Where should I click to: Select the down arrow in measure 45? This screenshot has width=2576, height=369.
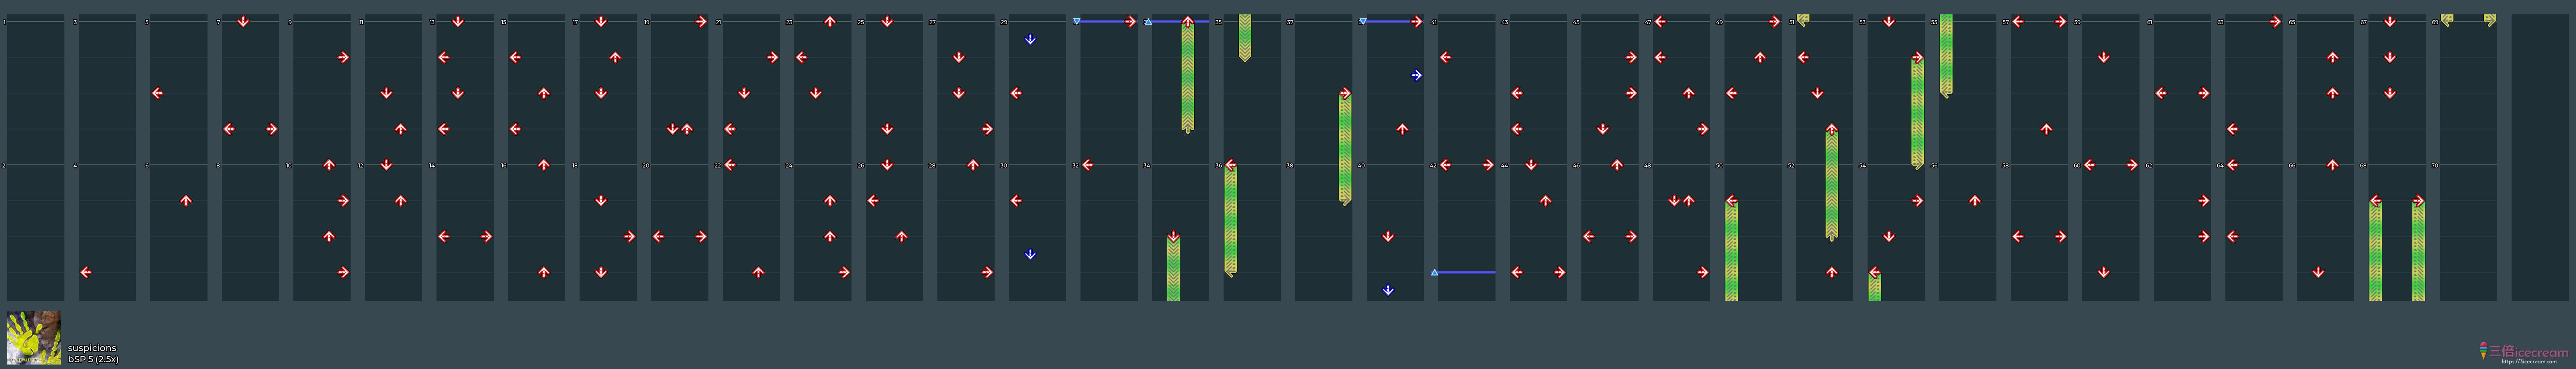pos(1603,129)
